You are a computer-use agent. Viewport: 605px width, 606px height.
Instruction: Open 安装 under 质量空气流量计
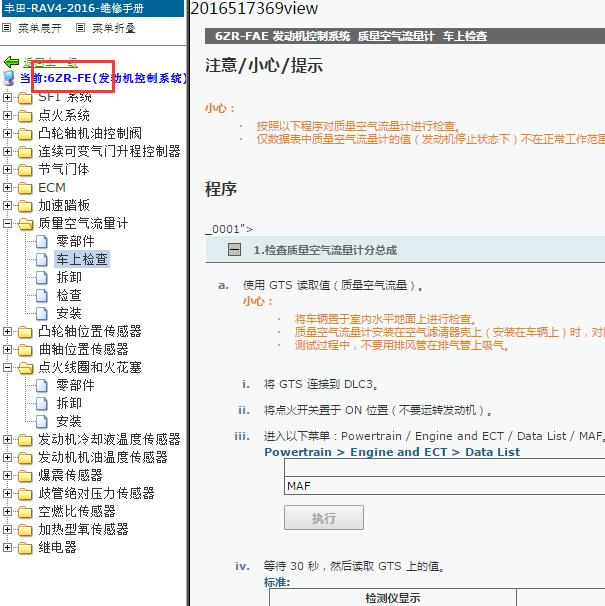(x=69, y=313)
